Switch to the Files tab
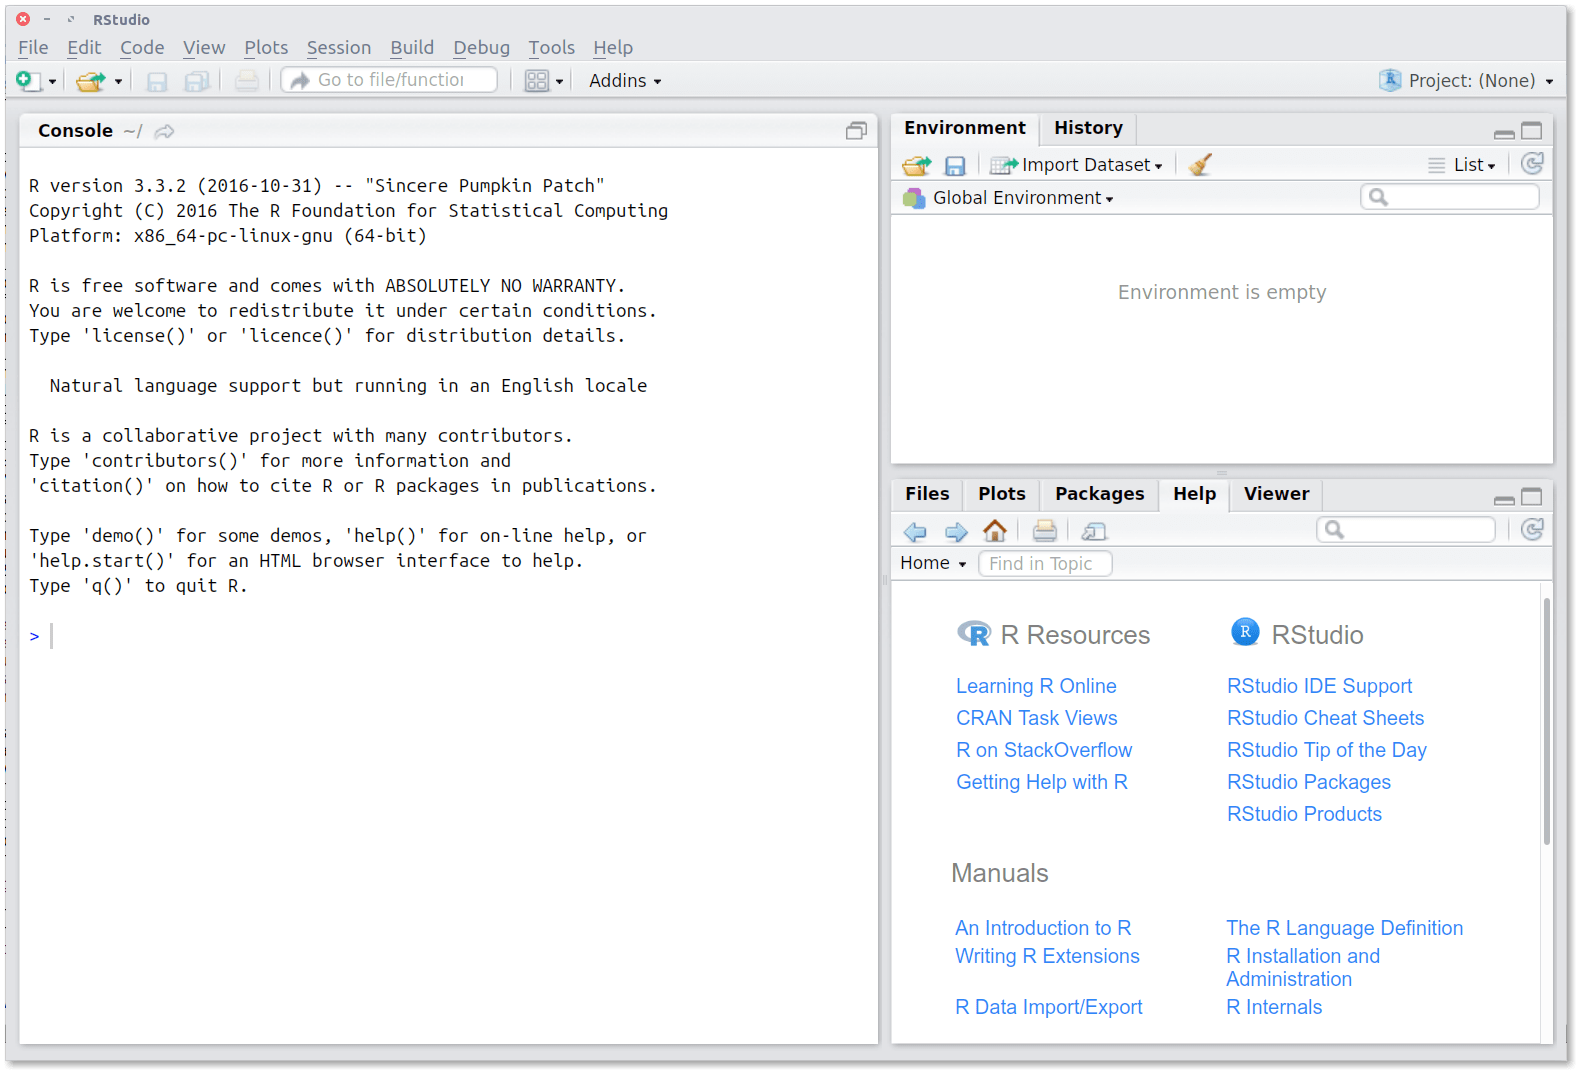The height and width of the screenshot is (1070, 1576). (927, 494)
